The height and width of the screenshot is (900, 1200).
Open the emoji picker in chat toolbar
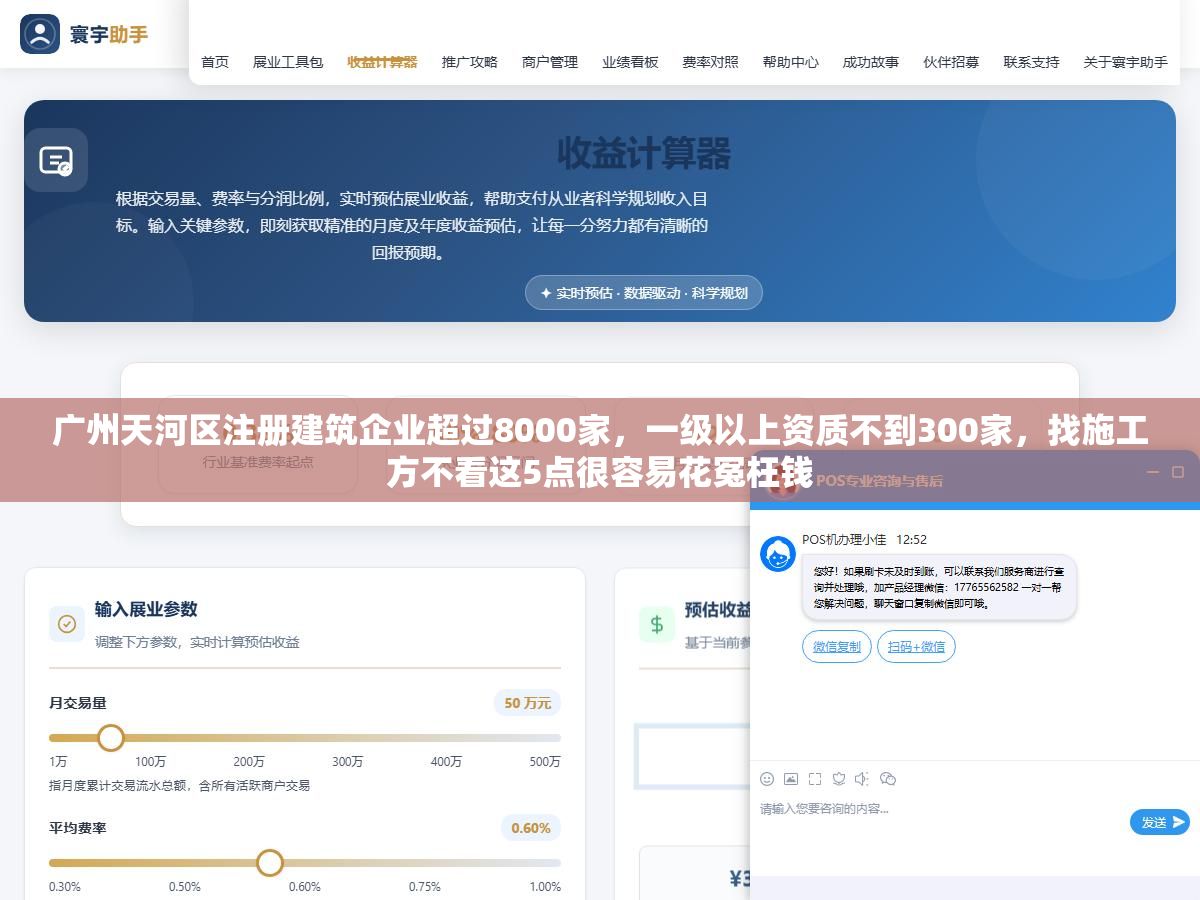[767, 778]
